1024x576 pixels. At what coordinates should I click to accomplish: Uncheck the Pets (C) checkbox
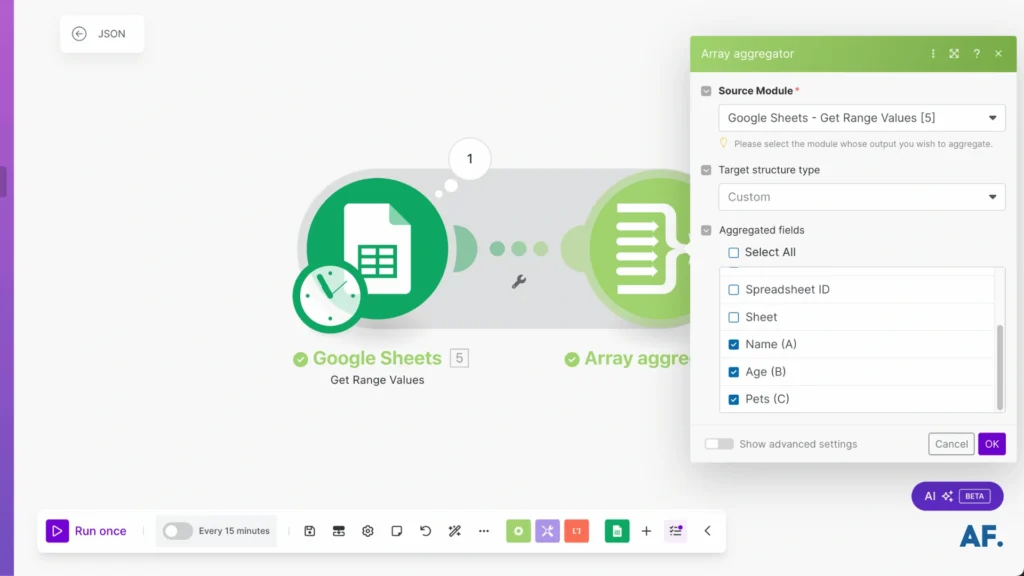[x=733, y=399]
